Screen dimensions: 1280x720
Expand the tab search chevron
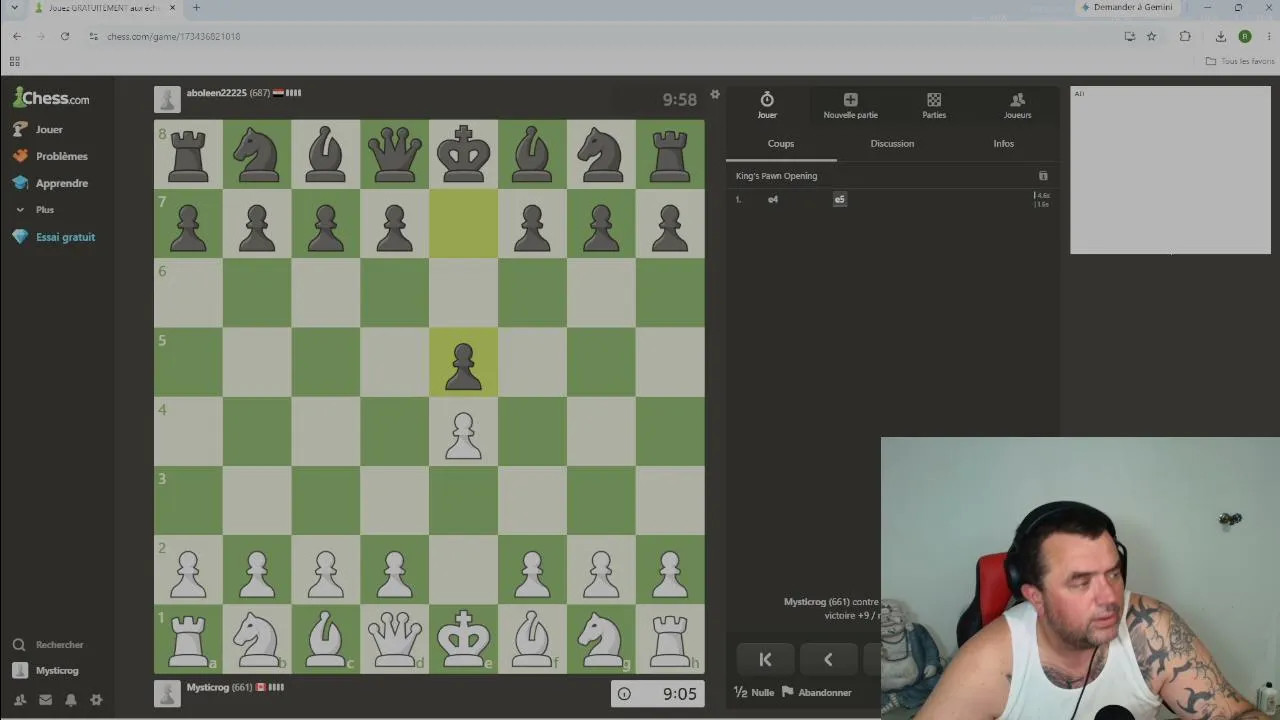coord(14,8)
